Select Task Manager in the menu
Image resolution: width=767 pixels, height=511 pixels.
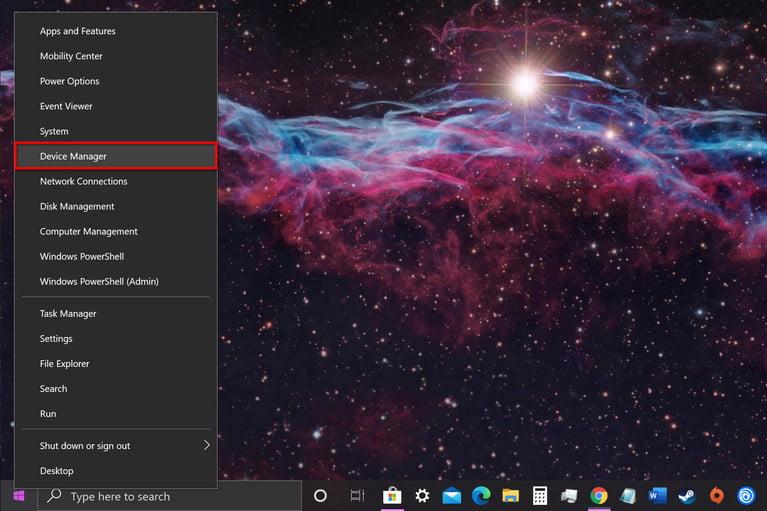(116, 313)
